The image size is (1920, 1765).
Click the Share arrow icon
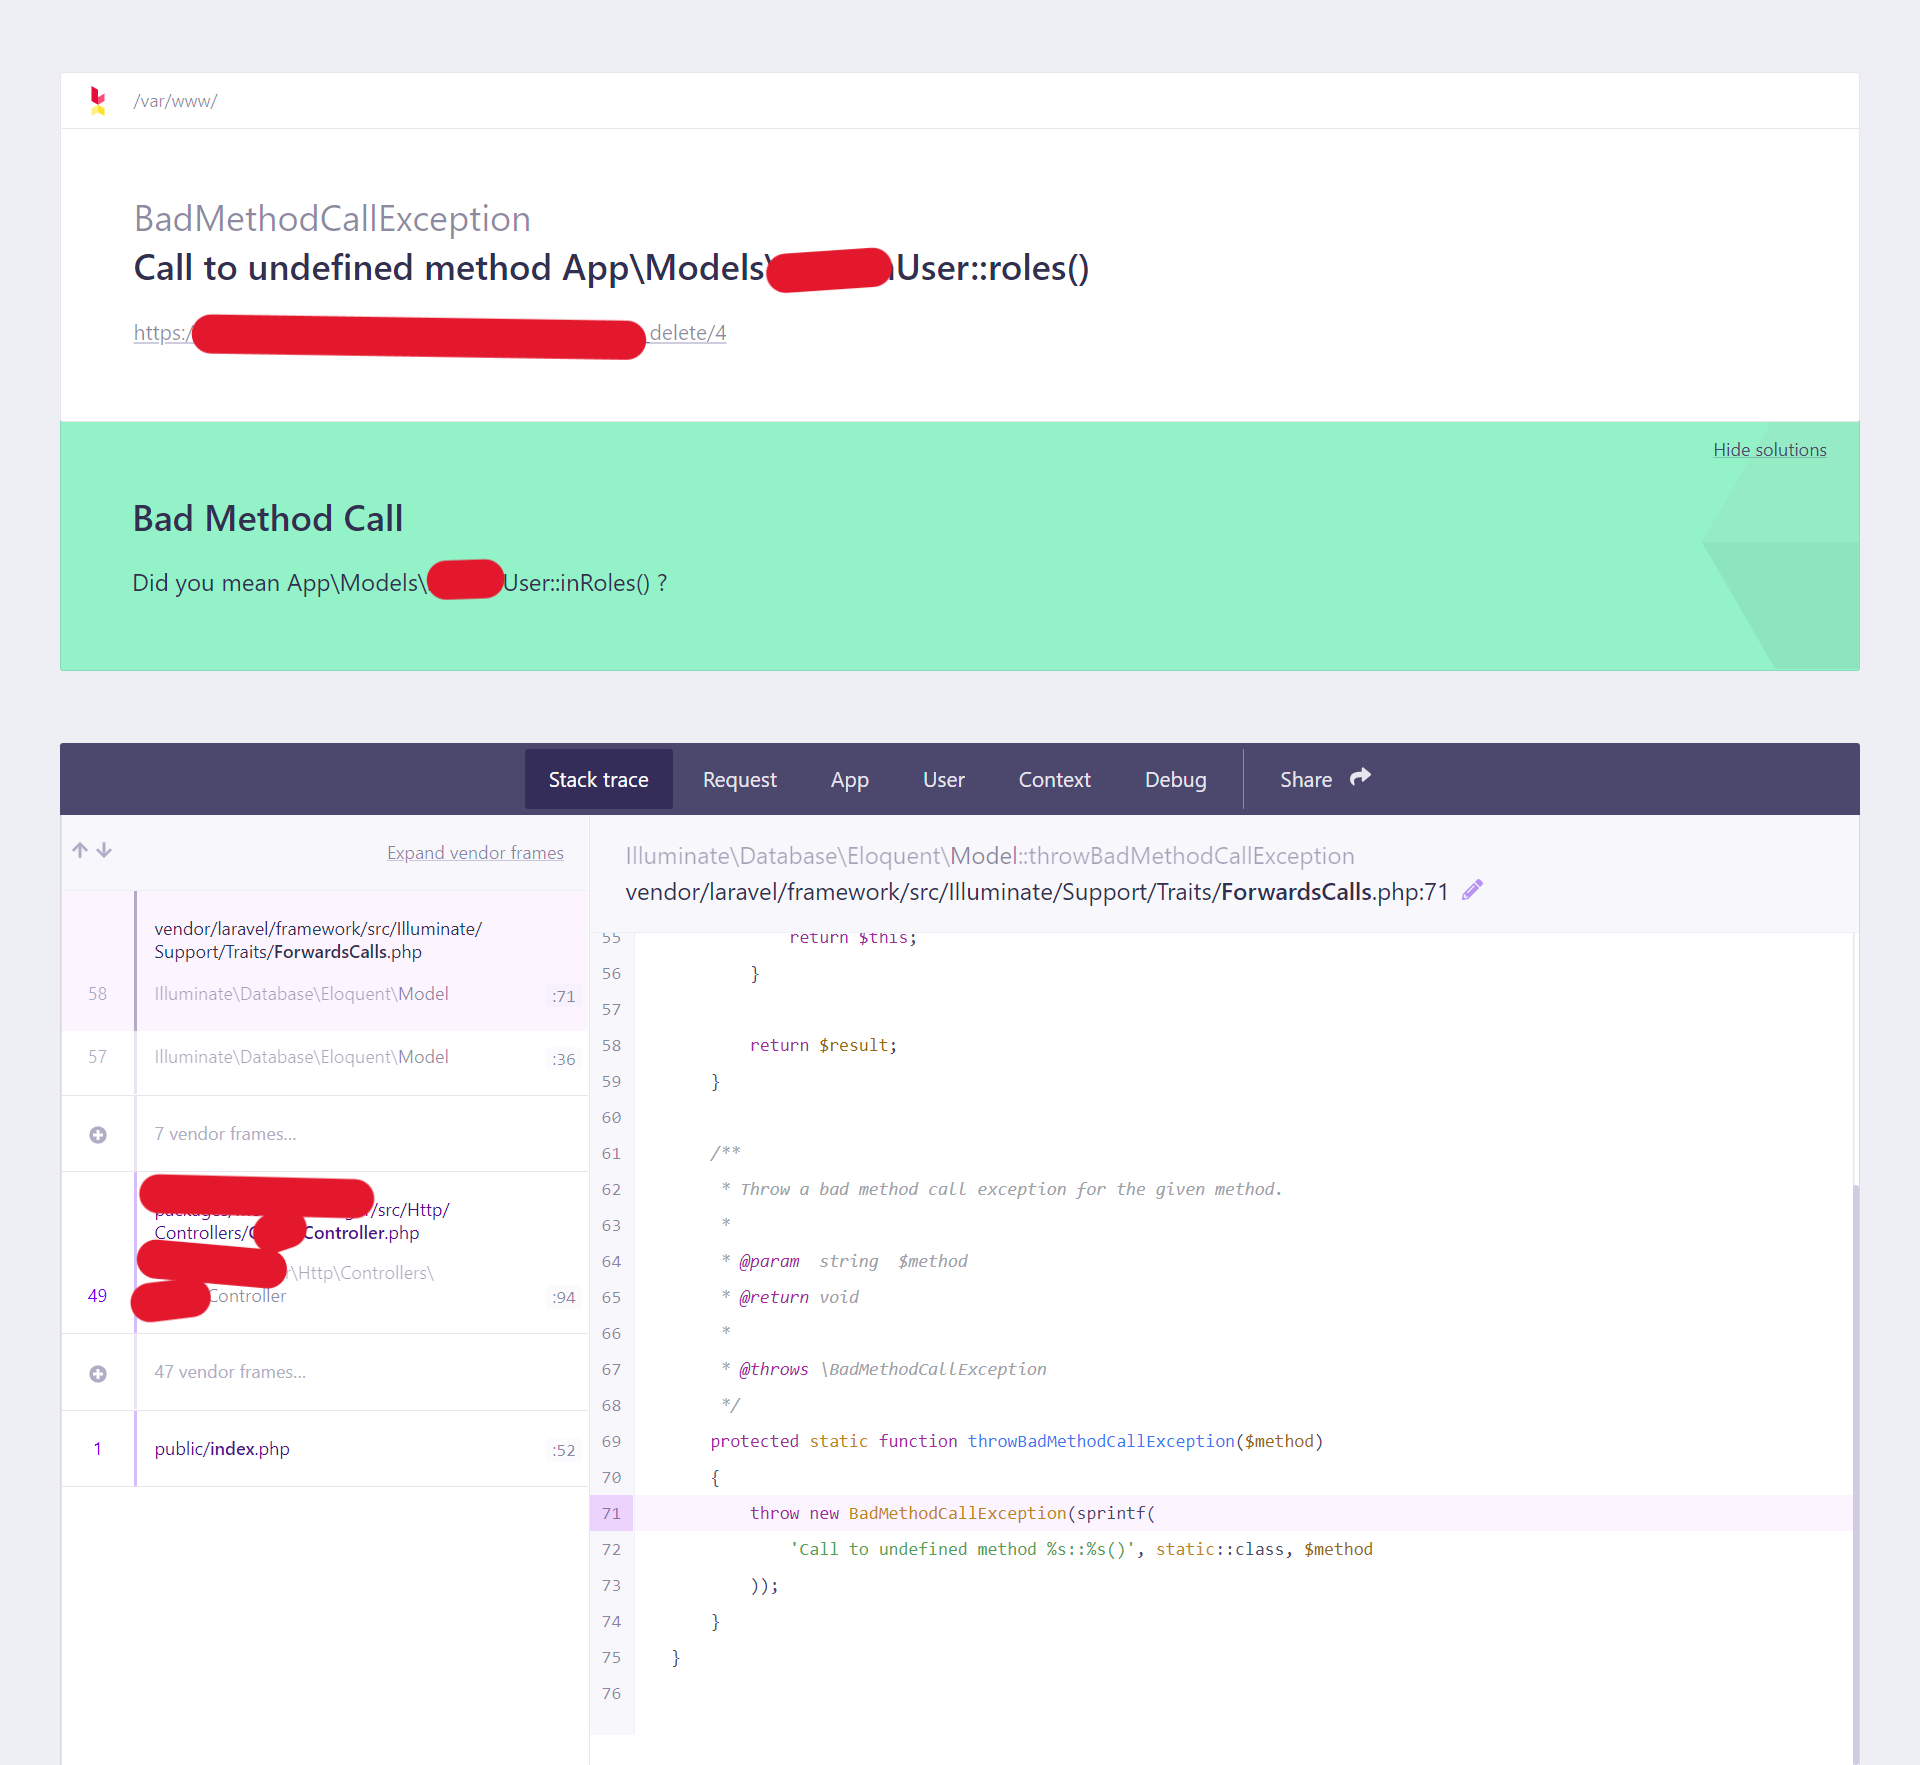click(1360, 777)
